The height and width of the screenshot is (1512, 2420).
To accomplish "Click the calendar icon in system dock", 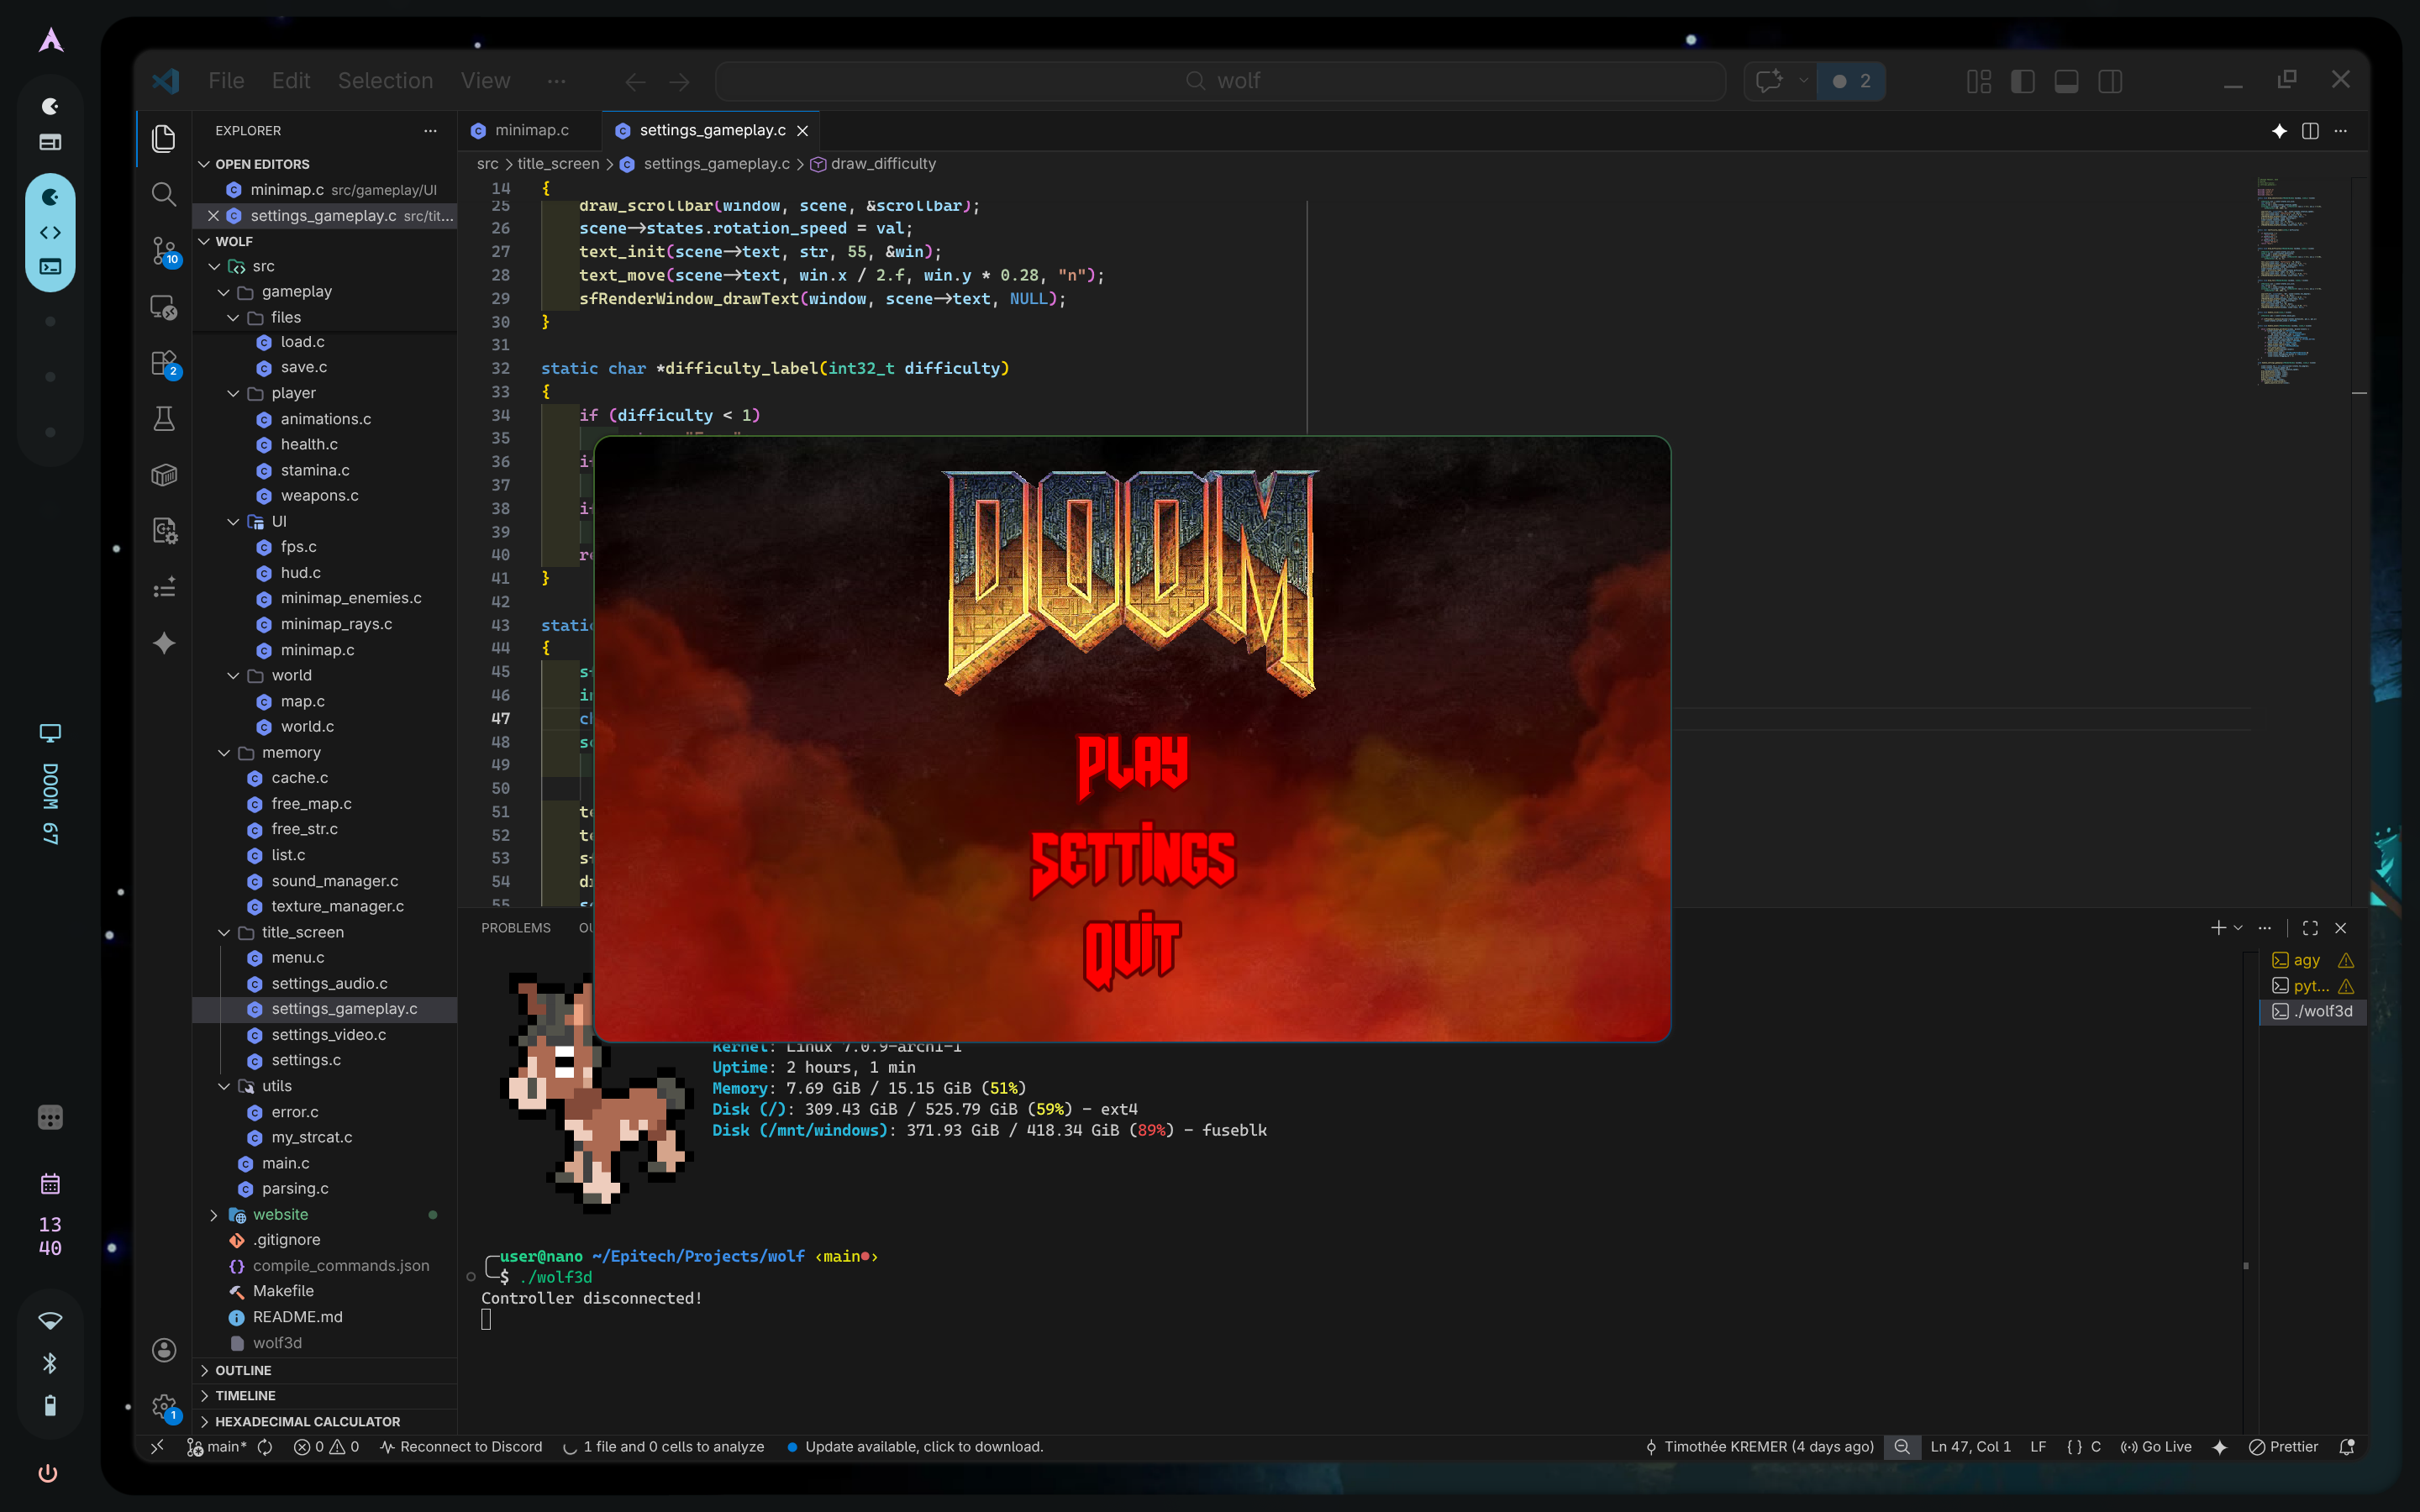I will point(50,1184).
